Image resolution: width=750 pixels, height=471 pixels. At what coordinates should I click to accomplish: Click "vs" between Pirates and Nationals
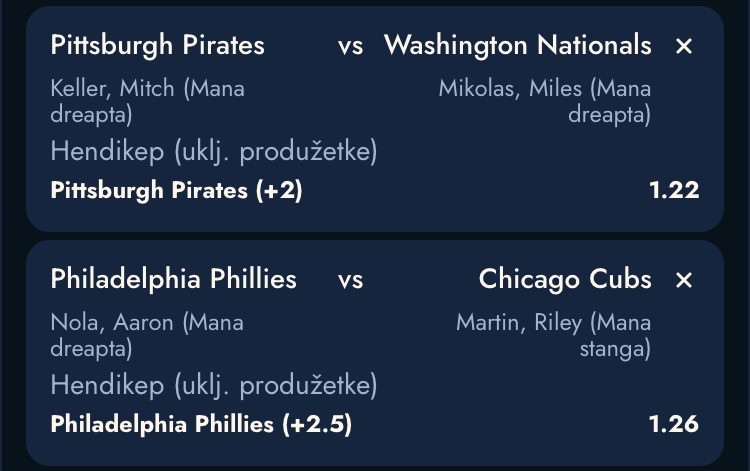(350, 46)
